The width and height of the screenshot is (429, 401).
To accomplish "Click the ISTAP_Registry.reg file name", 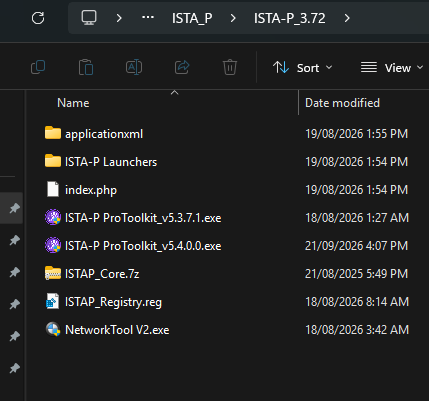I will click(113, 302).
